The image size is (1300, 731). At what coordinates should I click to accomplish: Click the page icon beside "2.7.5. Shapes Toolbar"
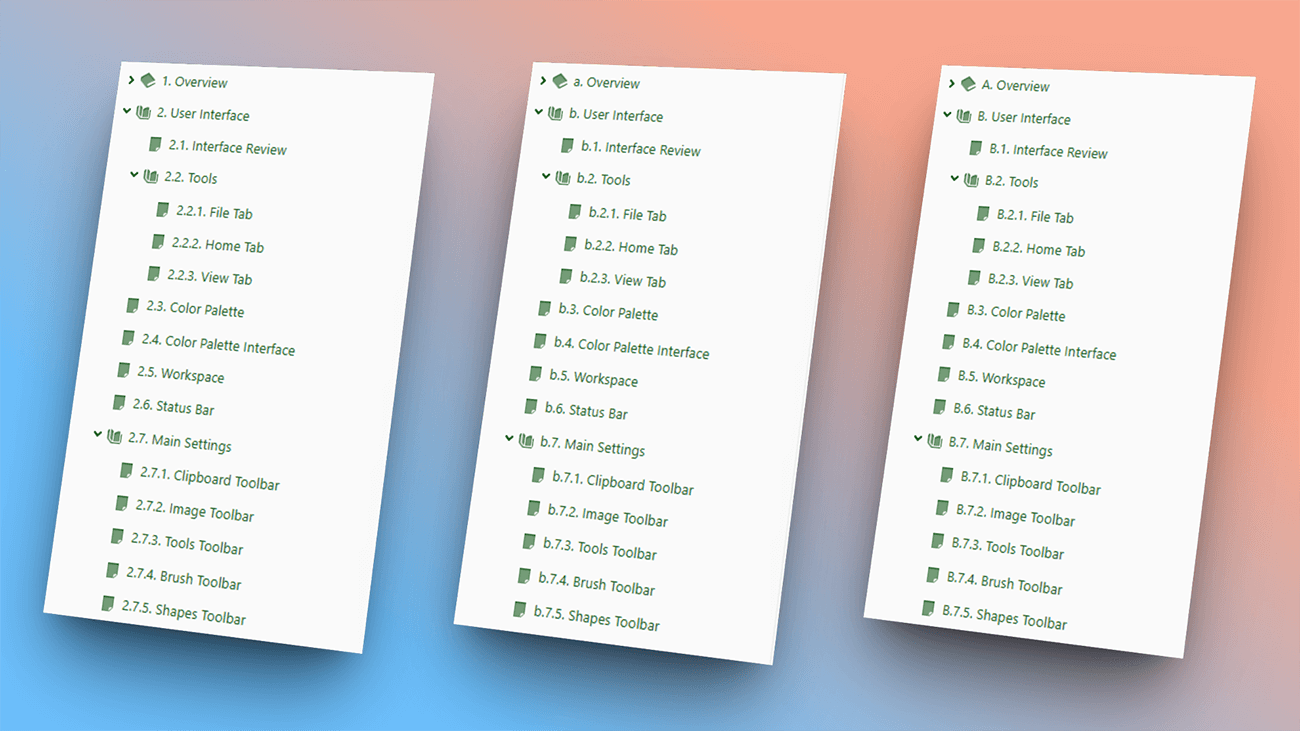(108, 603)
